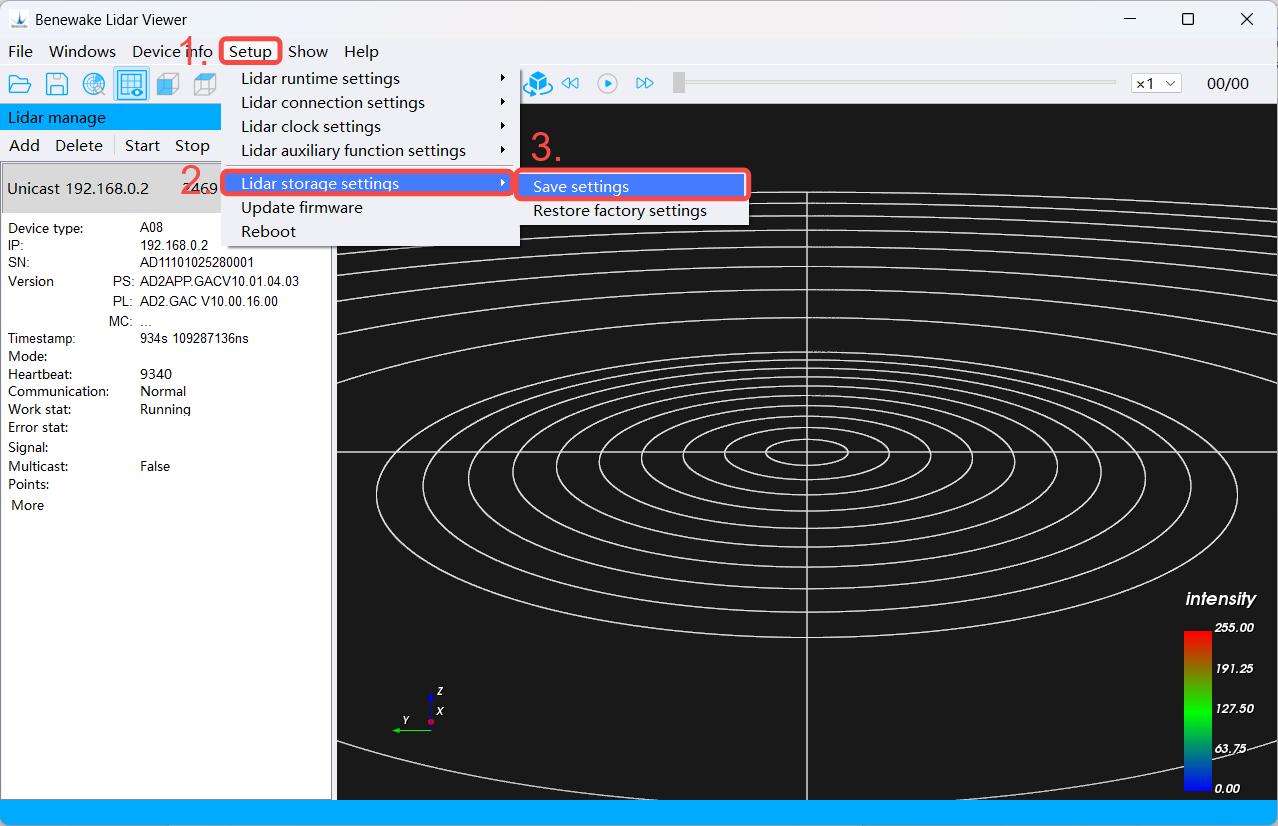Expand Lidar connection settings submenu
This screenshot has height=826, width=1278.
[x=370, y=102]
